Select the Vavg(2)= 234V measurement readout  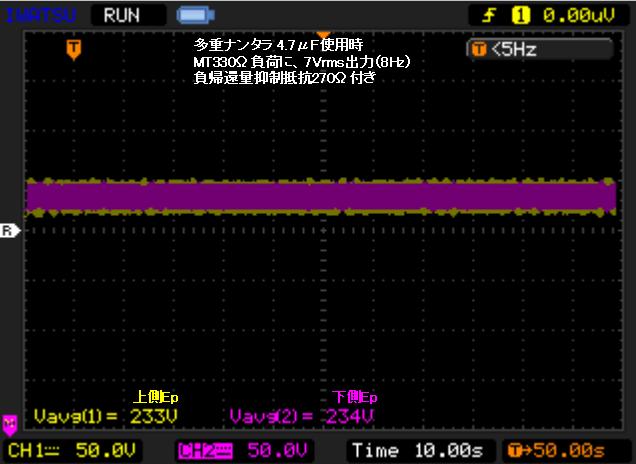click(x=302, y=415)
